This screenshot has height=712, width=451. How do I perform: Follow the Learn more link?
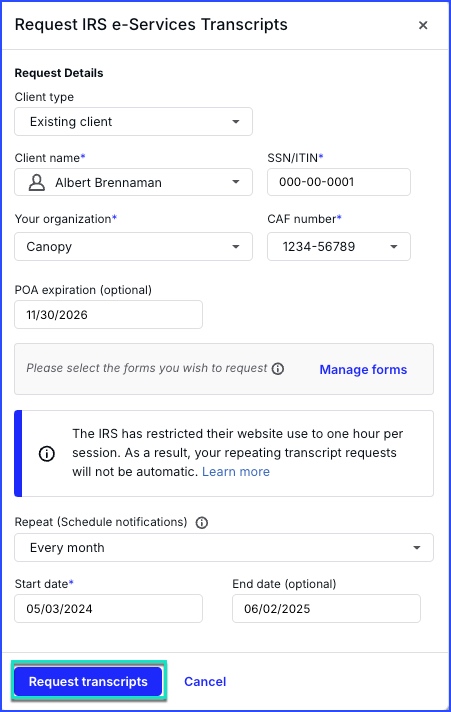coord(236,472)
